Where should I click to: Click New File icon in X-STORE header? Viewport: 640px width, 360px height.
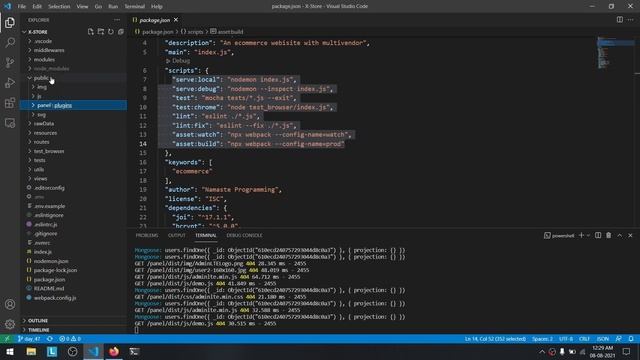pyautogui.click(x=91, y=31)
